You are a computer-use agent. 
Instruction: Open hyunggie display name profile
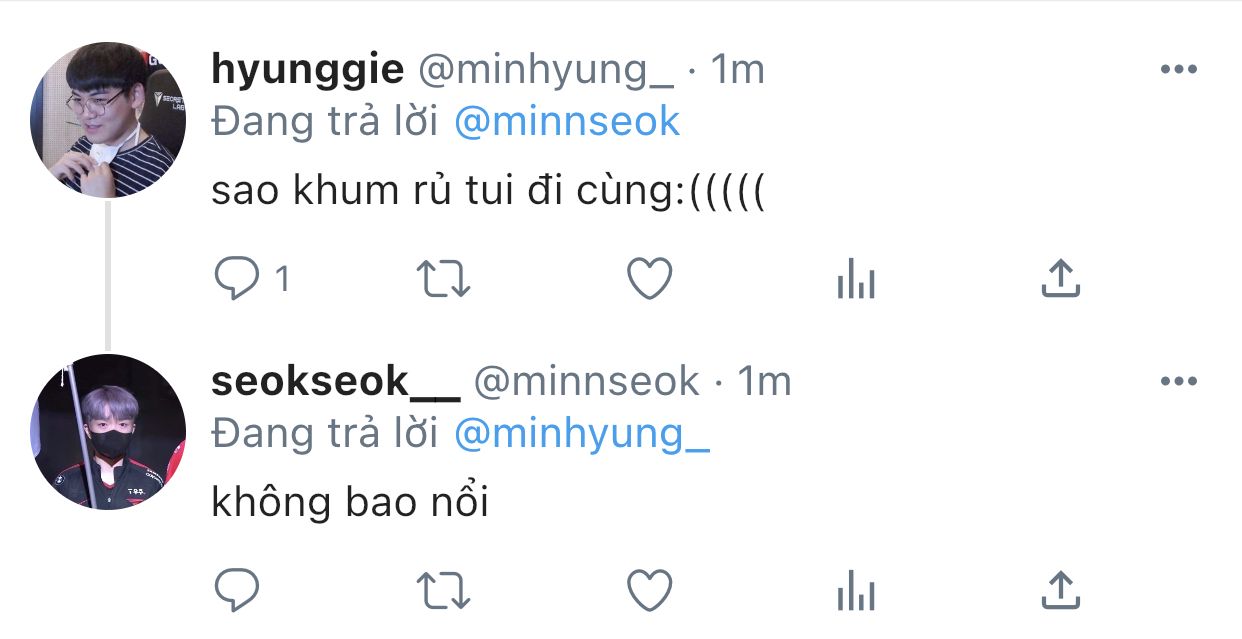coord(308,71)
